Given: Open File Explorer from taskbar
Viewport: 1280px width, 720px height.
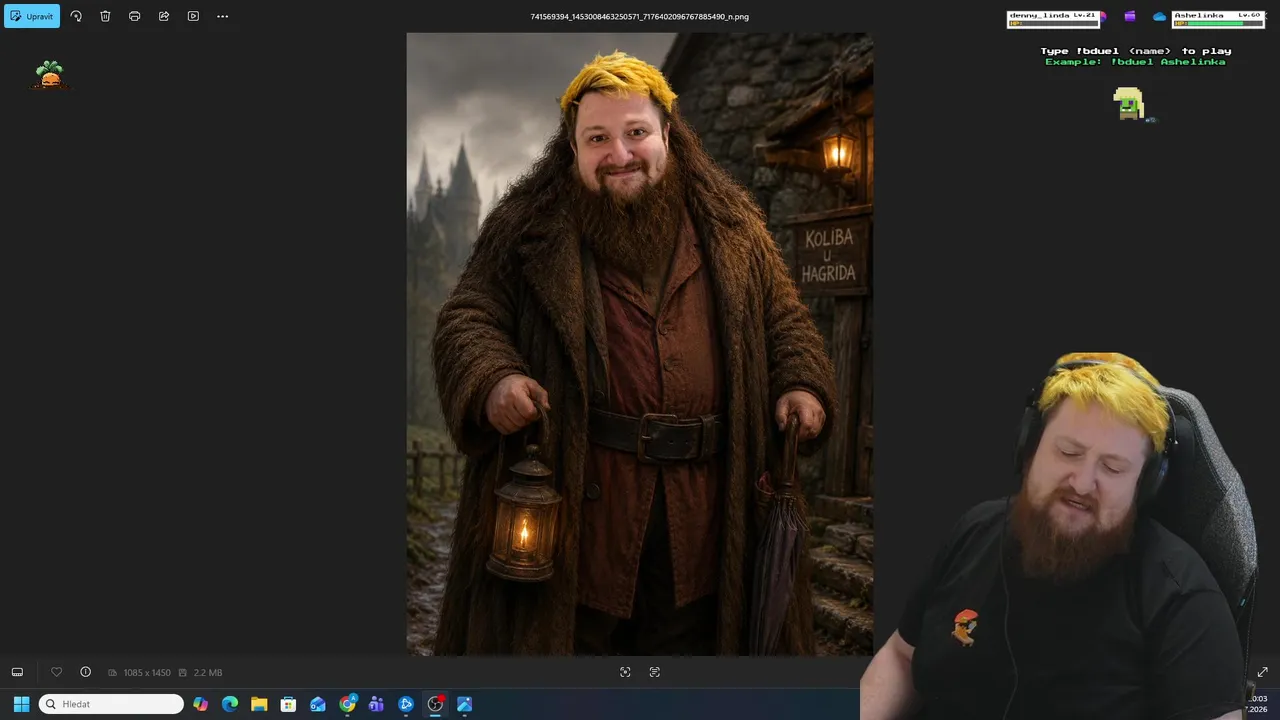Looking at the screenshot, I should [259, 704].
